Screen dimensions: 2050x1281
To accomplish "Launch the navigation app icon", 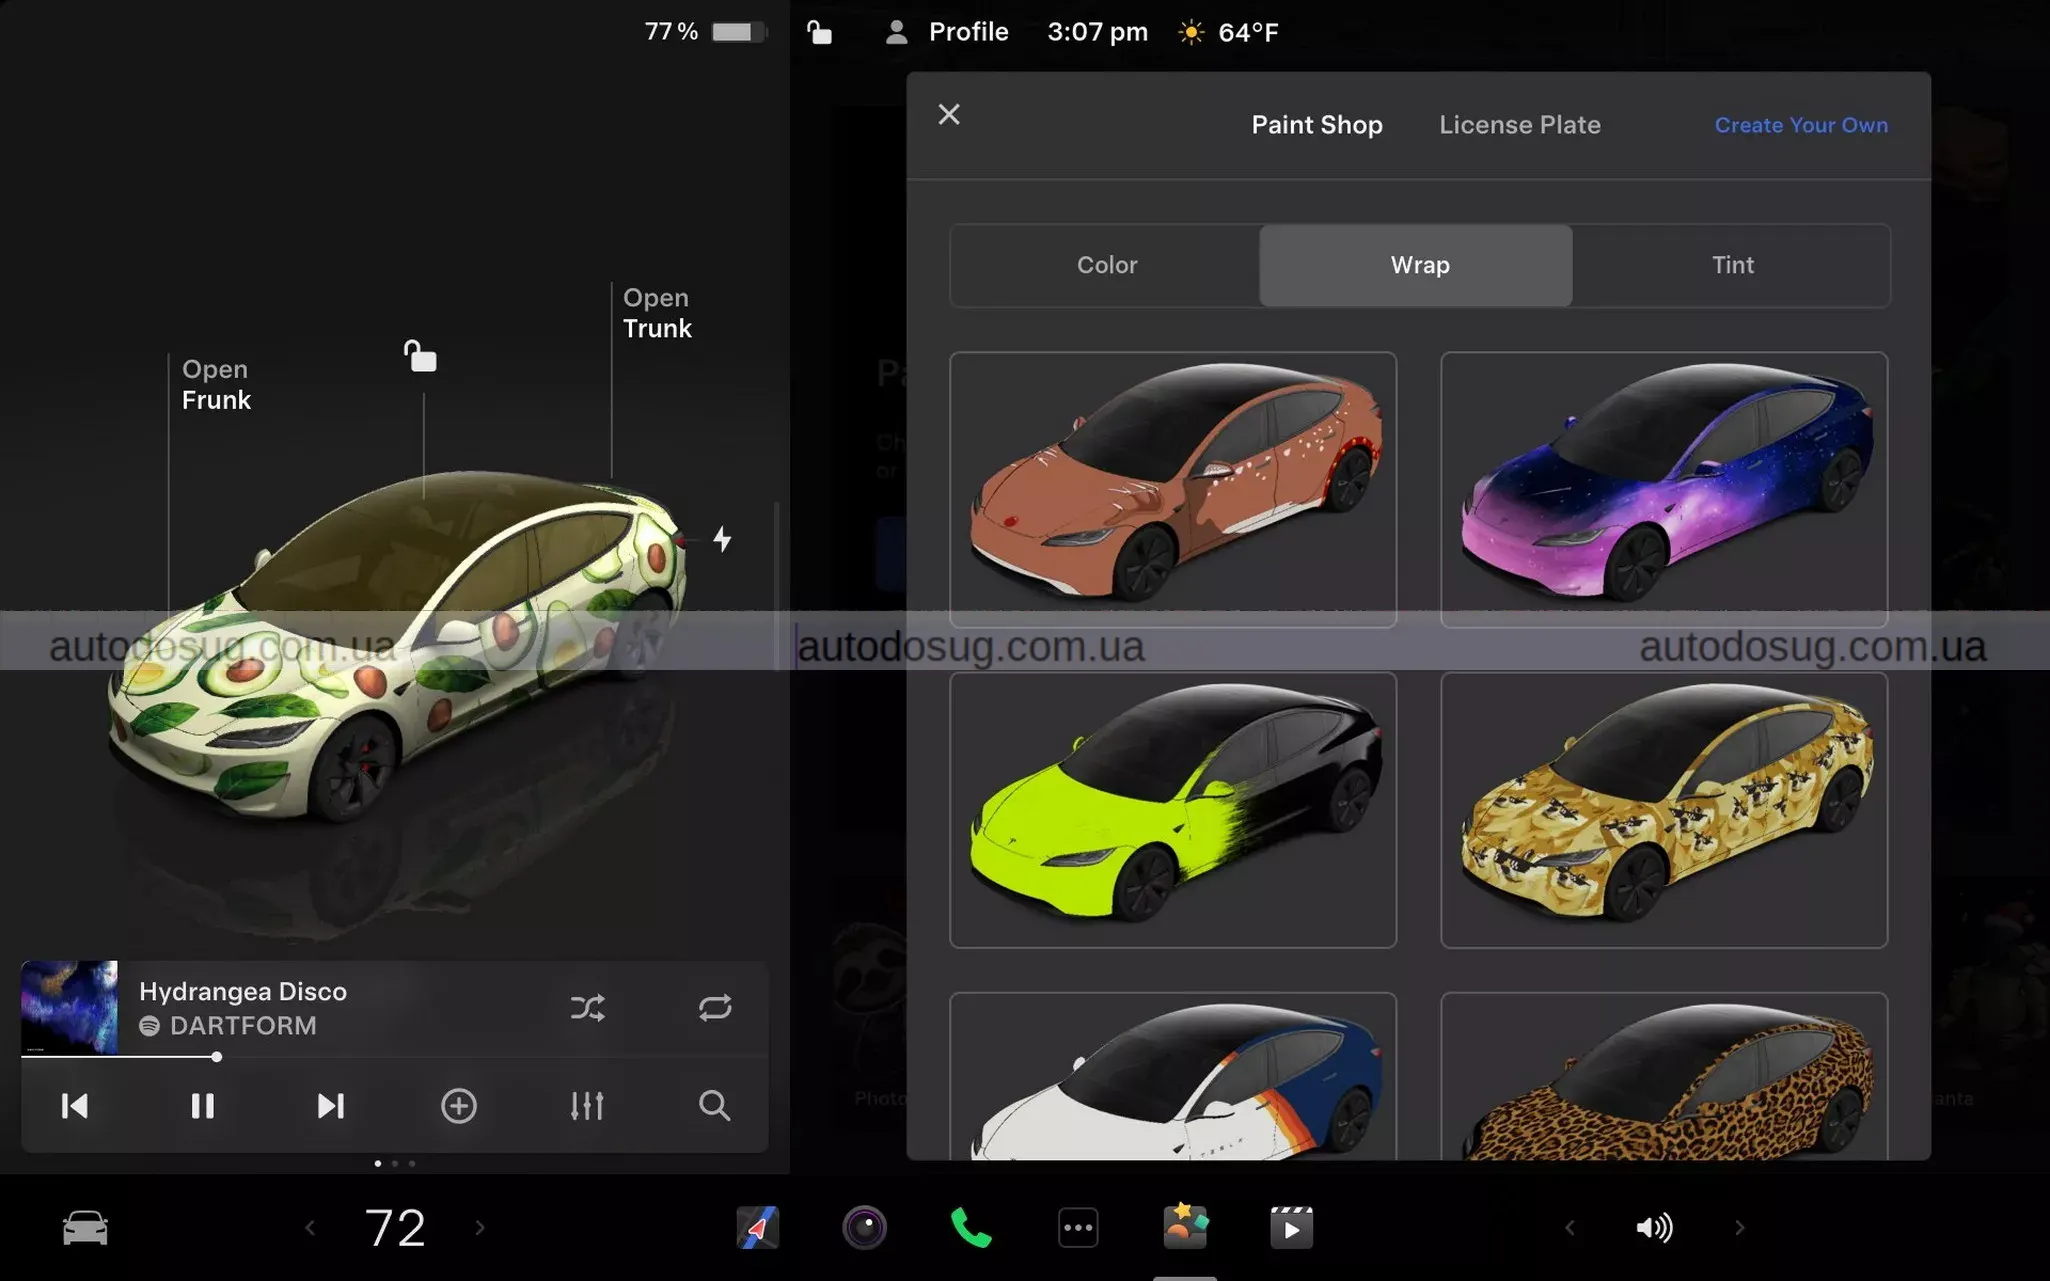I will pyautogui.click(x=757, y=1227).
